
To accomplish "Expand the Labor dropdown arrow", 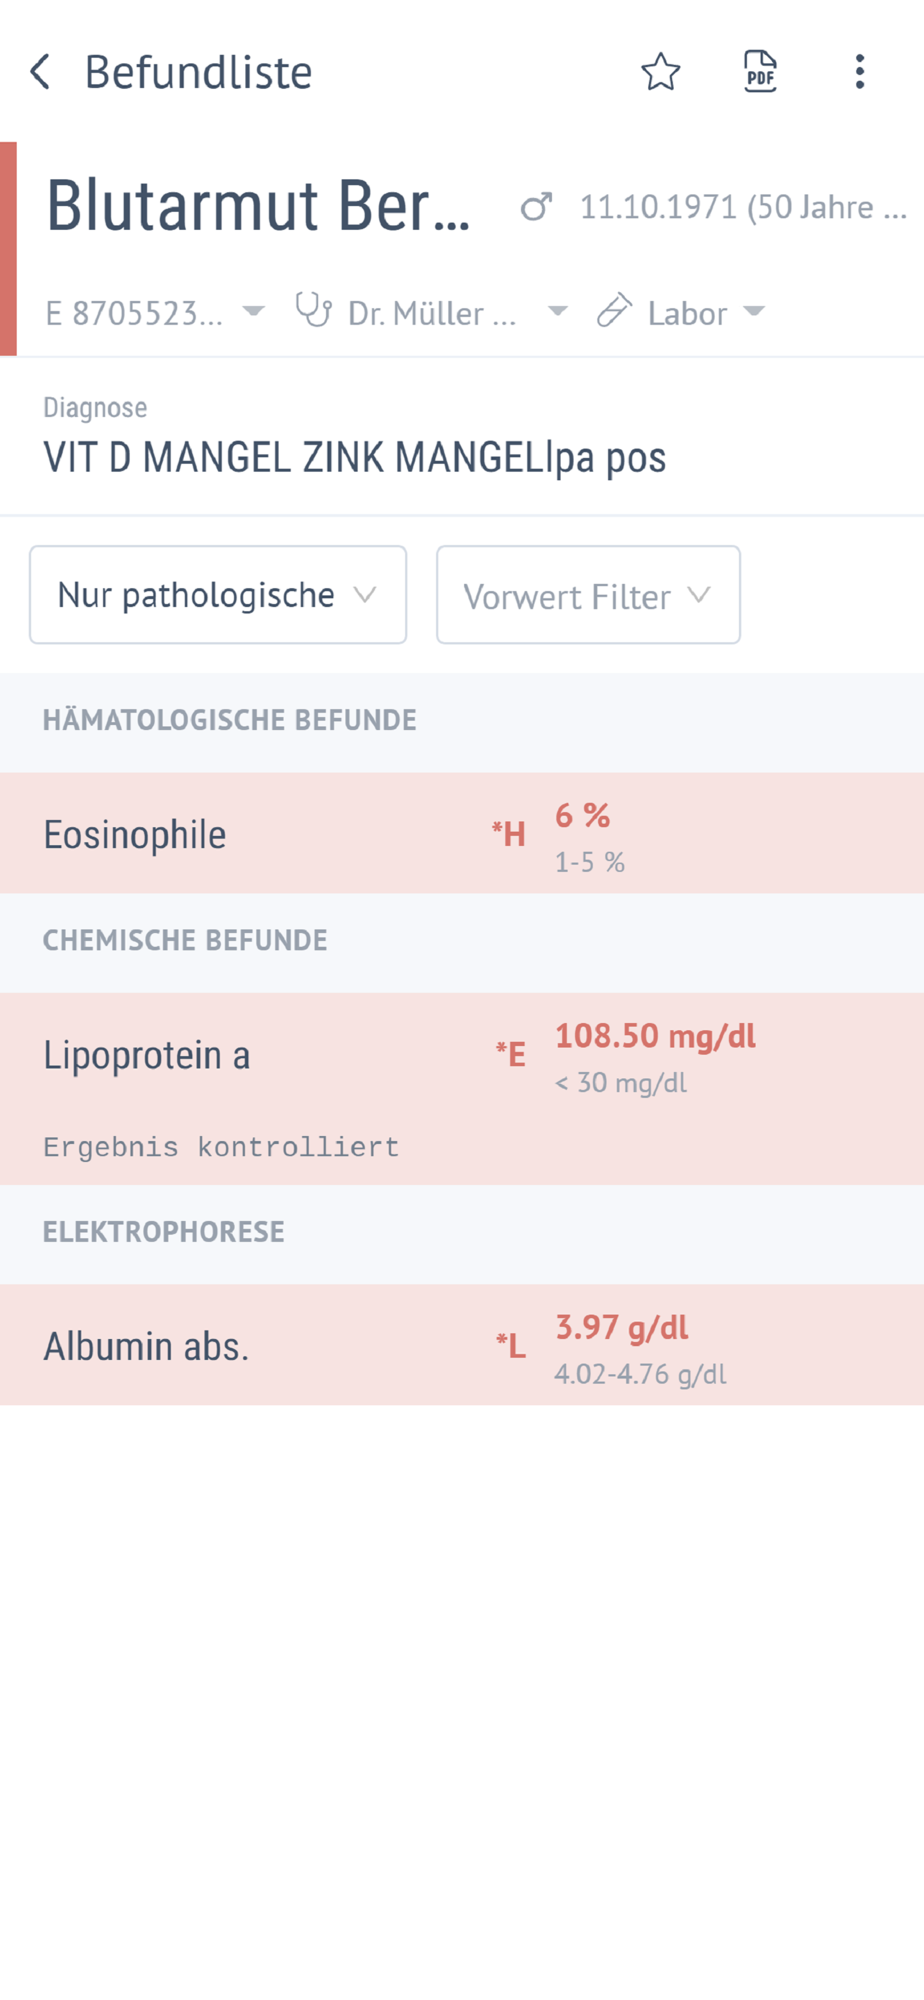I will 755,312.
